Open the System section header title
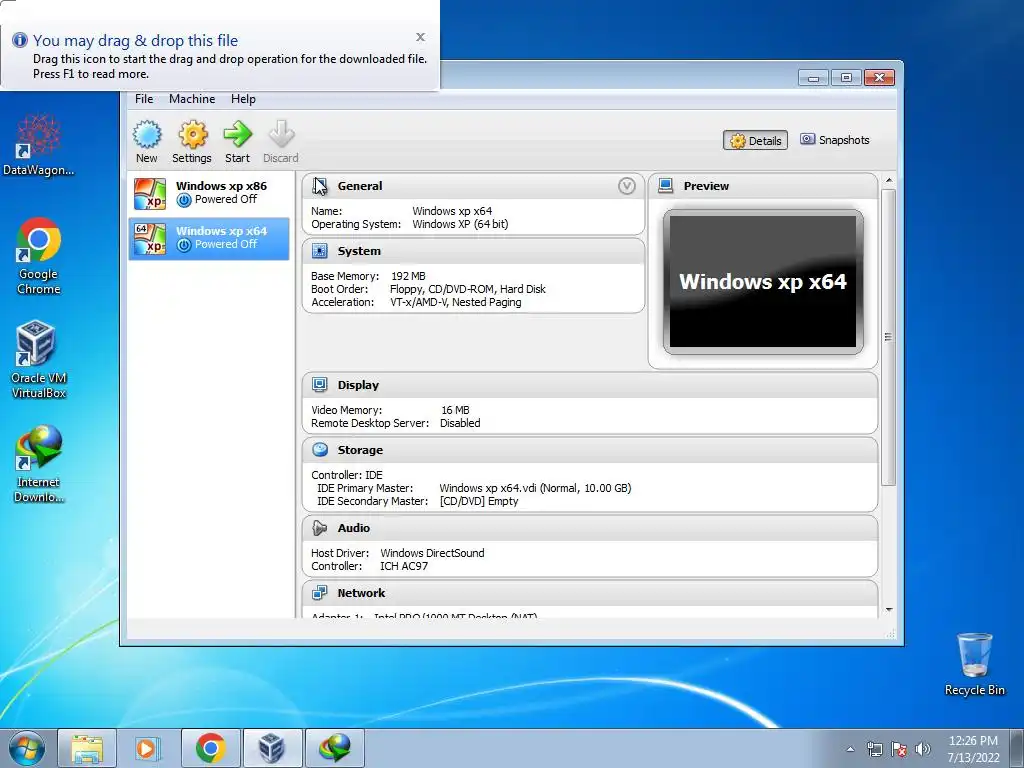Screen dimensions: 1024x768 tap(359, 251)
